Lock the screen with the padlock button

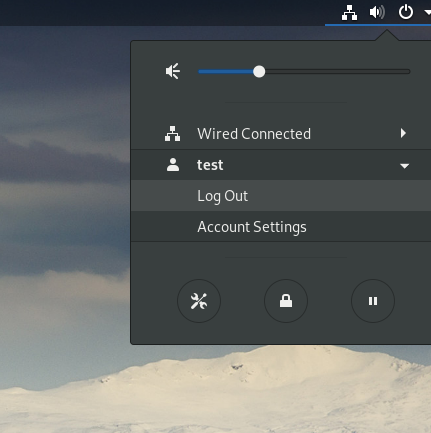point(286,301)
